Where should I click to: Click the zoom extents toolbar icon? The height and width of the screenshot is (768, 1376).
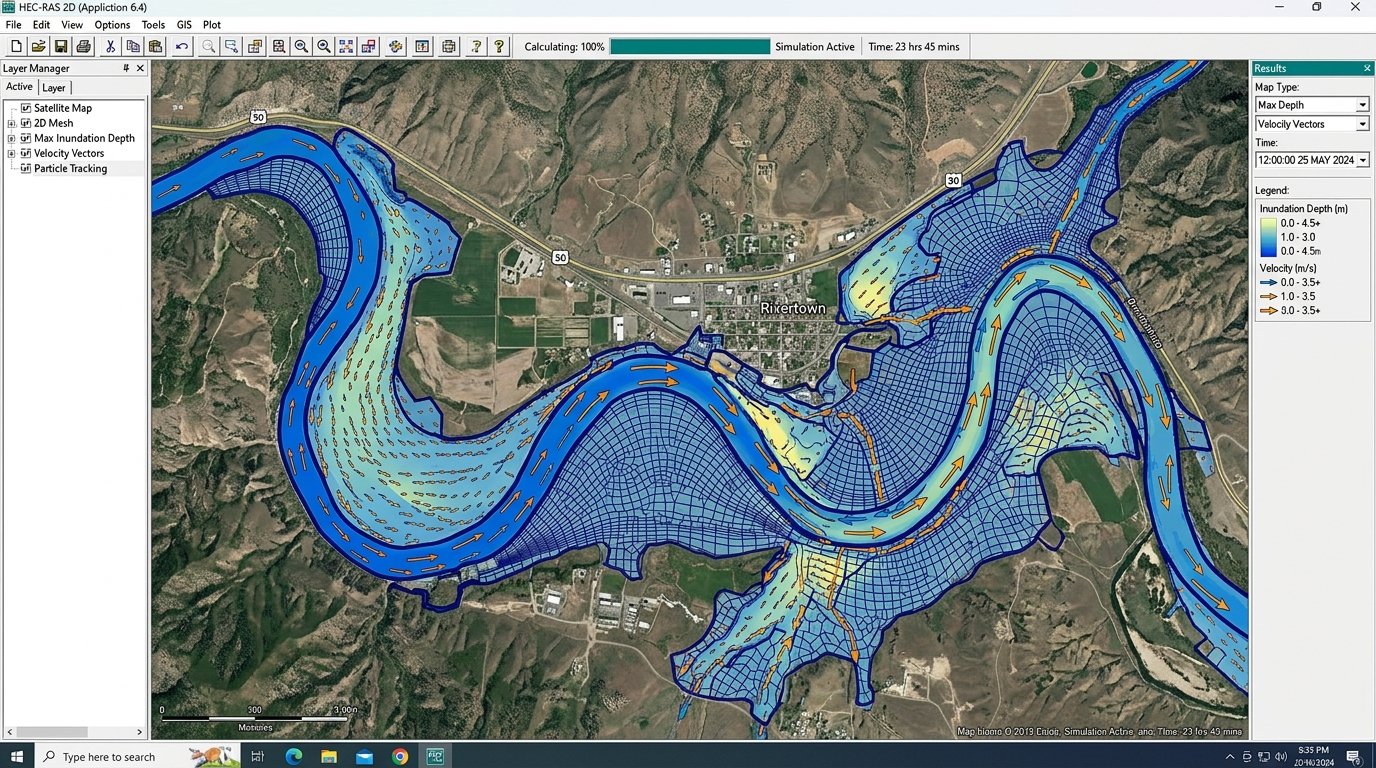coord(278,46)
